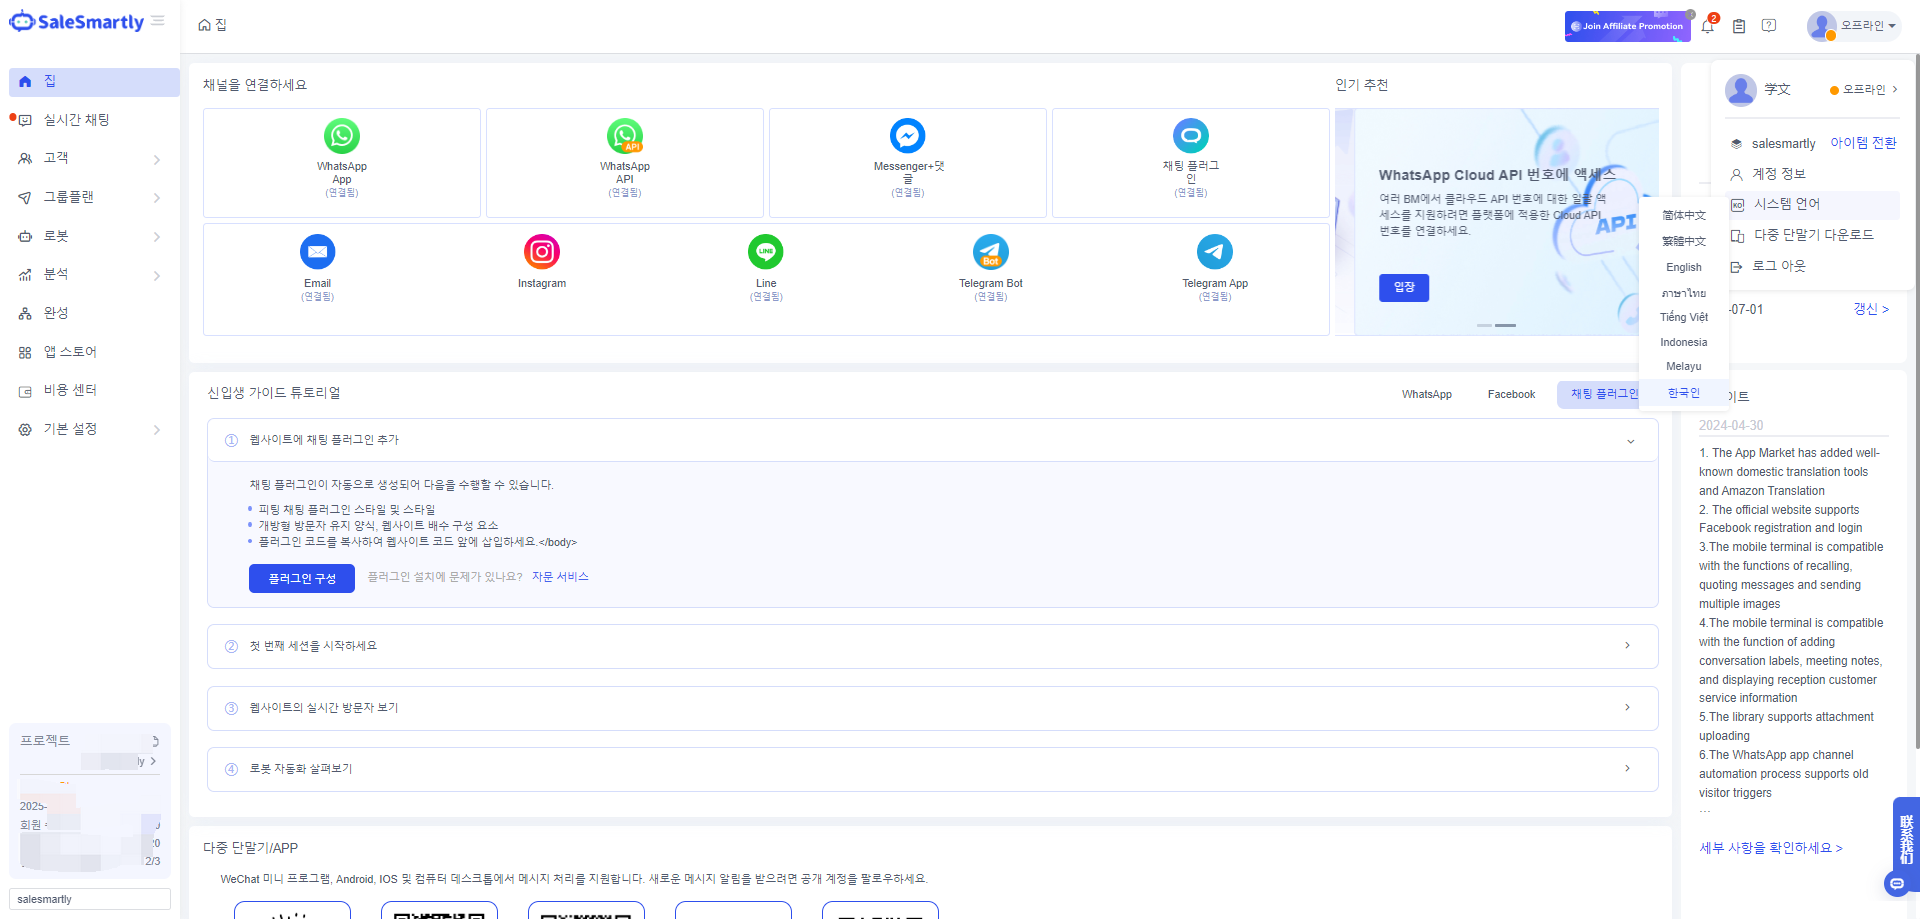The height and width of the screenshot is (919, 1920).
Task: Click the WhatsApp App channel icon
Action: coord(341,136)
